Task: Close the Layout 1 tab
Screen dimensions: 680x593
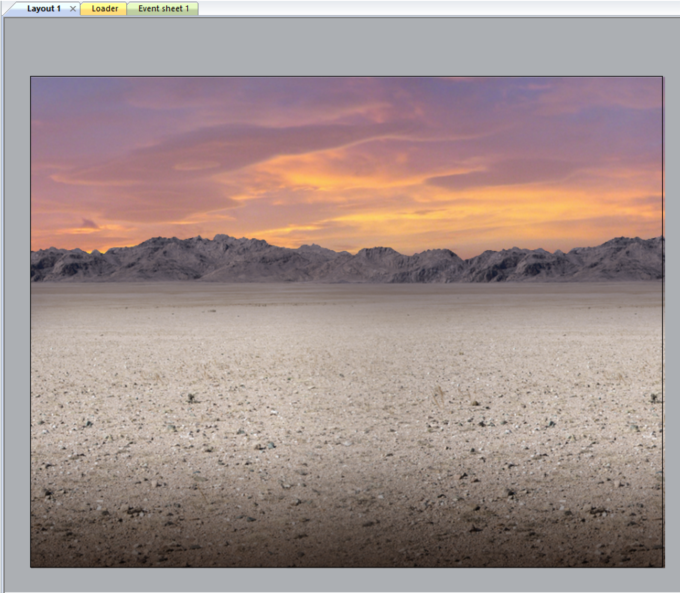Action: [73, 9]
